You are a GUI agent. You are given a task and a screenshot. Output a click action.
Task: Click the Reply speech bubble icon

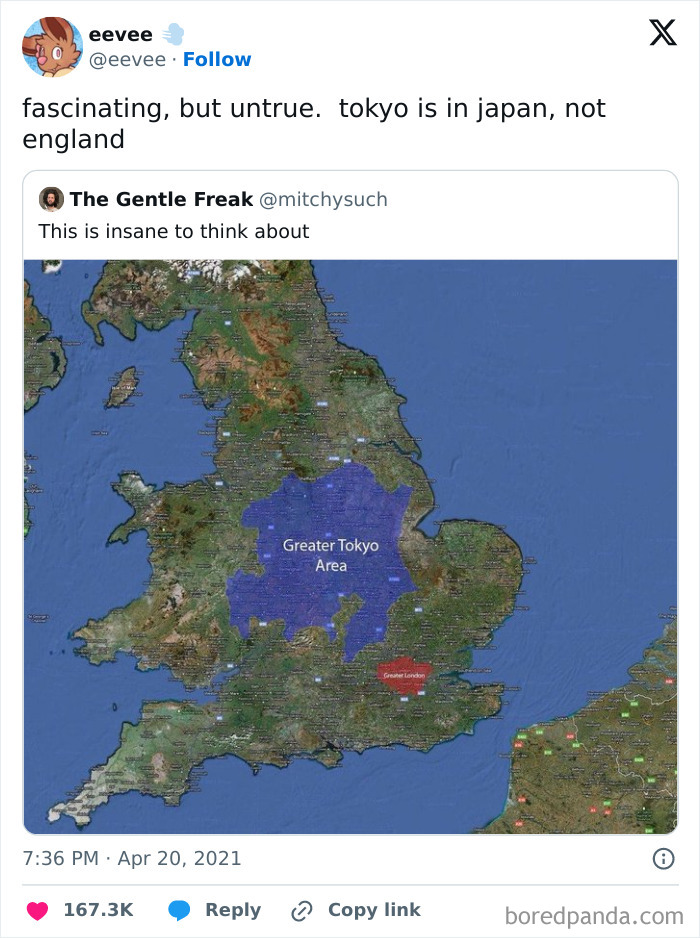coord(181,910)
